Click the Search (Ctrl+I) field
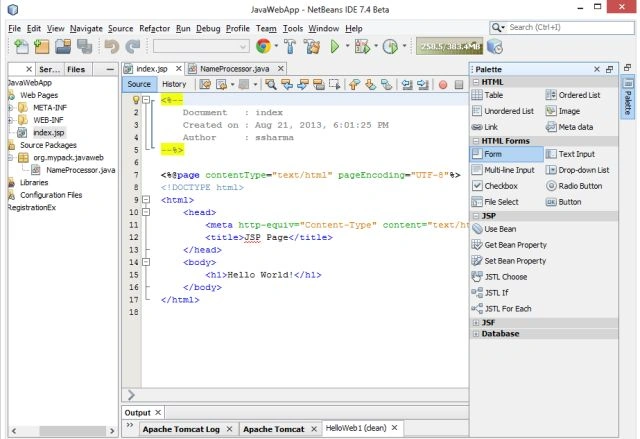This screenshot has width=640, height=439. tap(562, 27)
